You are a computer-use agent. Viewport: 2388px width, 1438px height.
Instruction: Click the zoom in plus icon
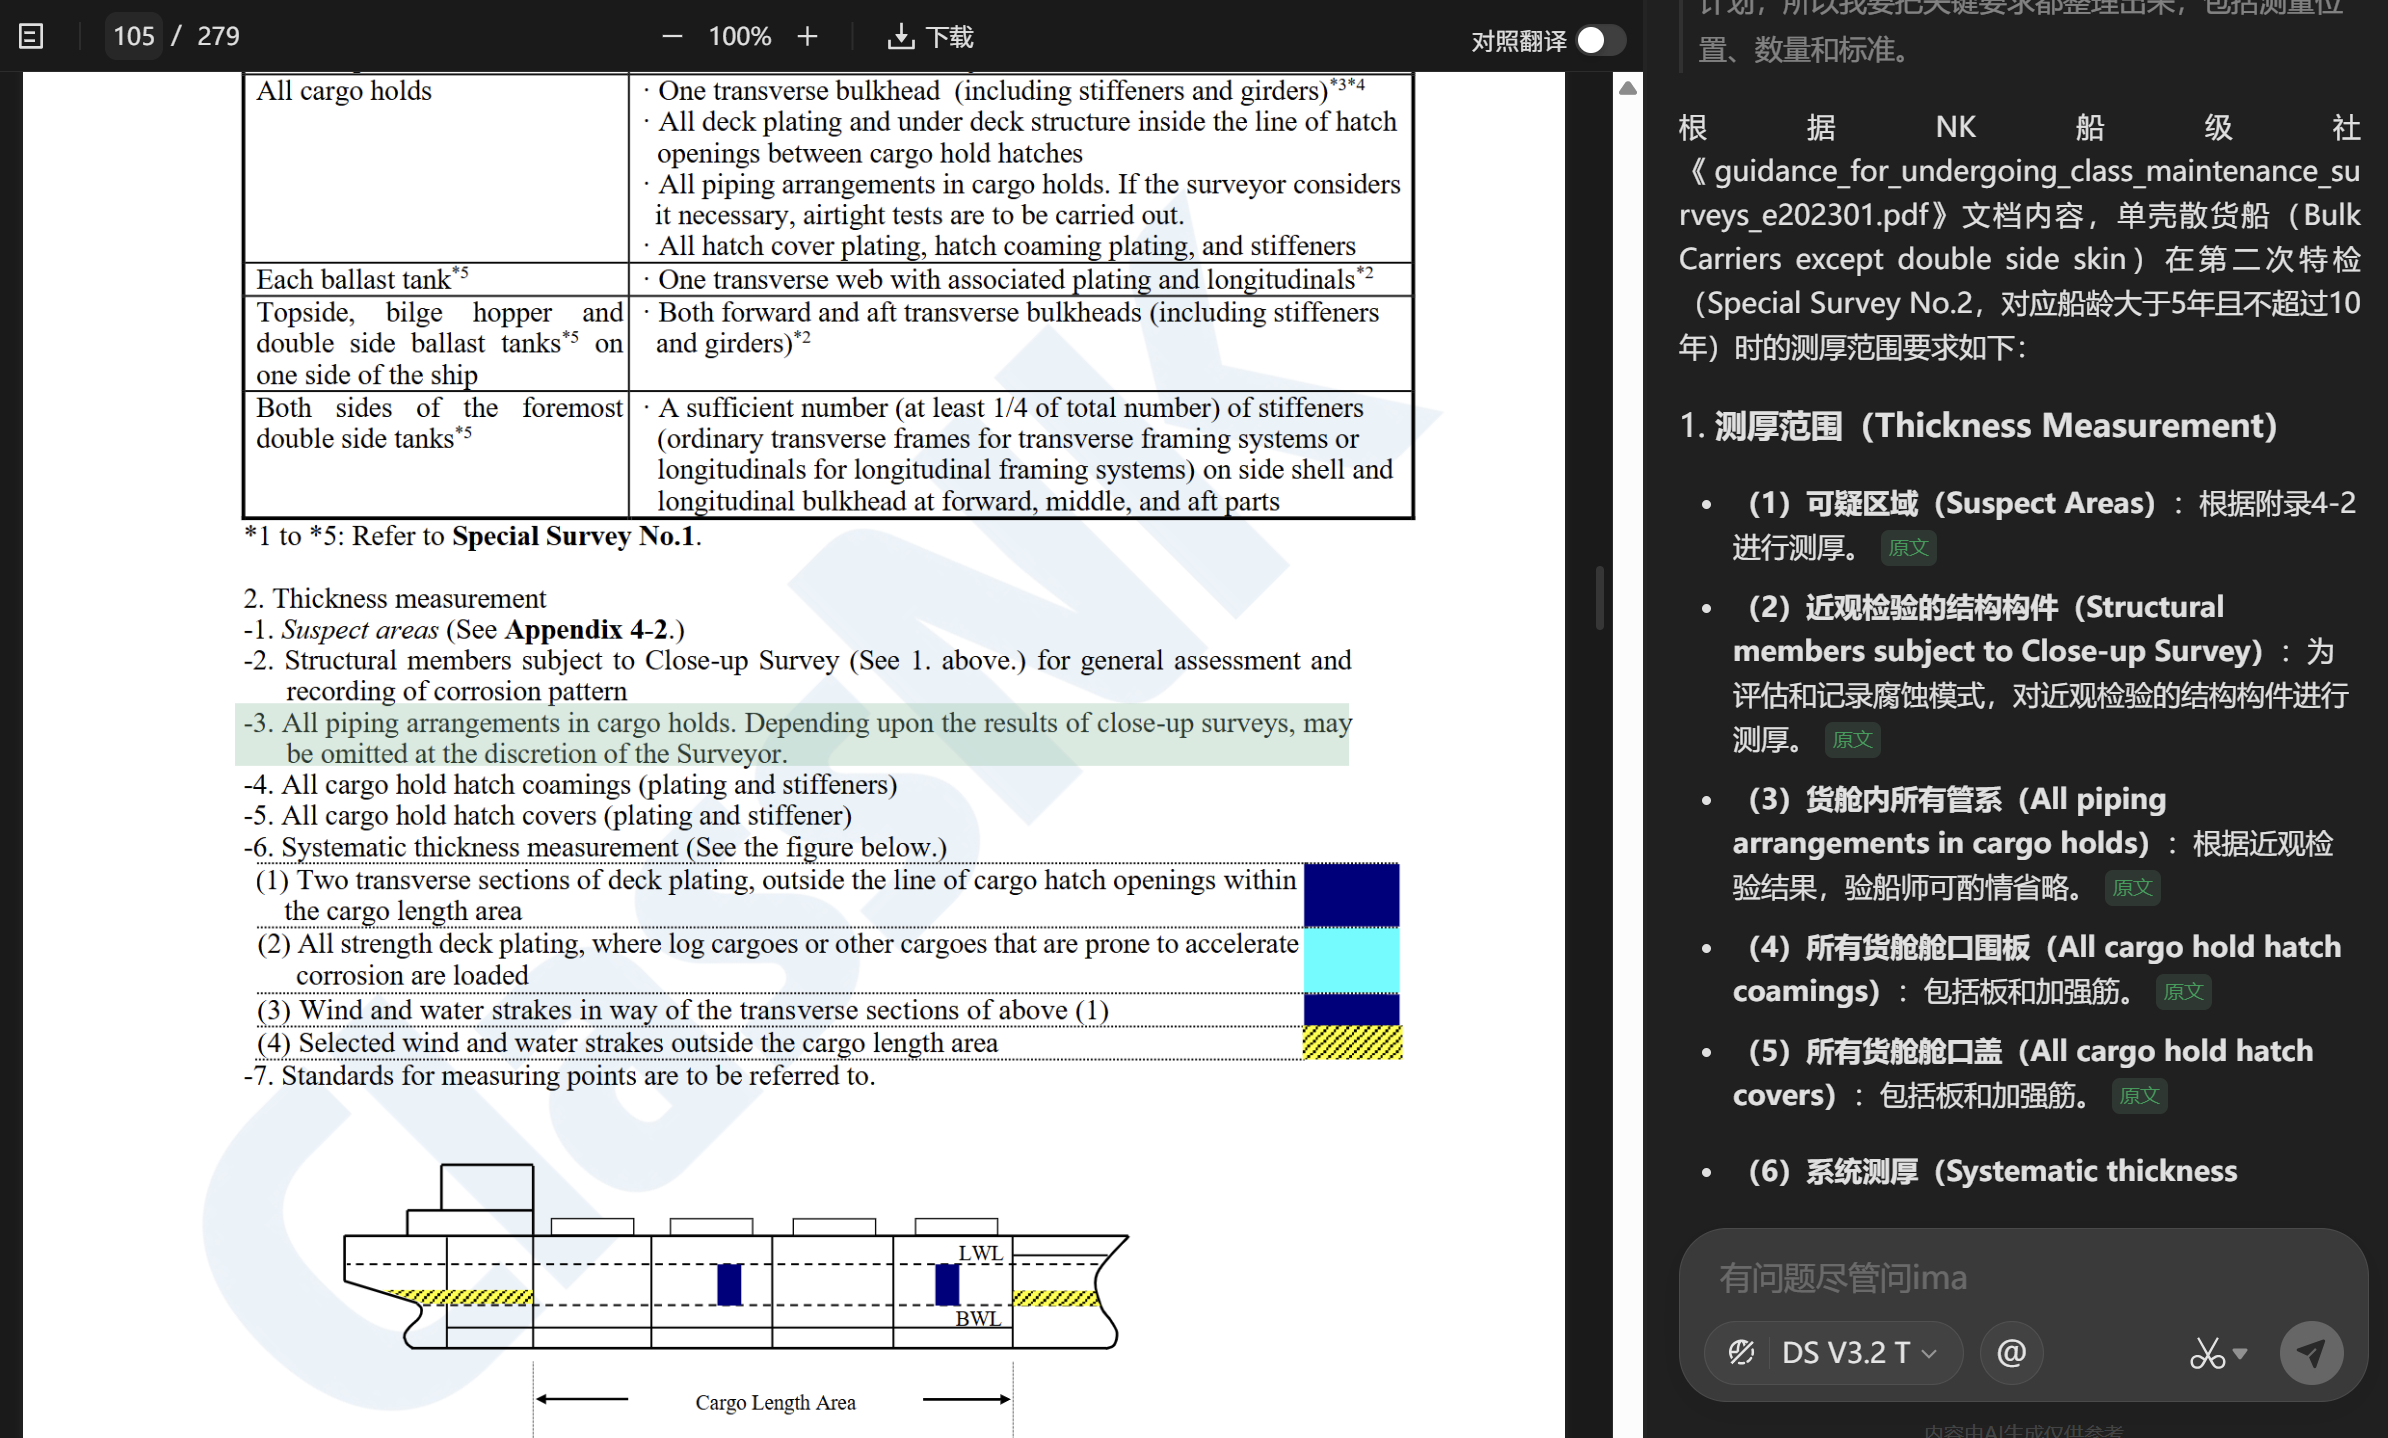807,37
